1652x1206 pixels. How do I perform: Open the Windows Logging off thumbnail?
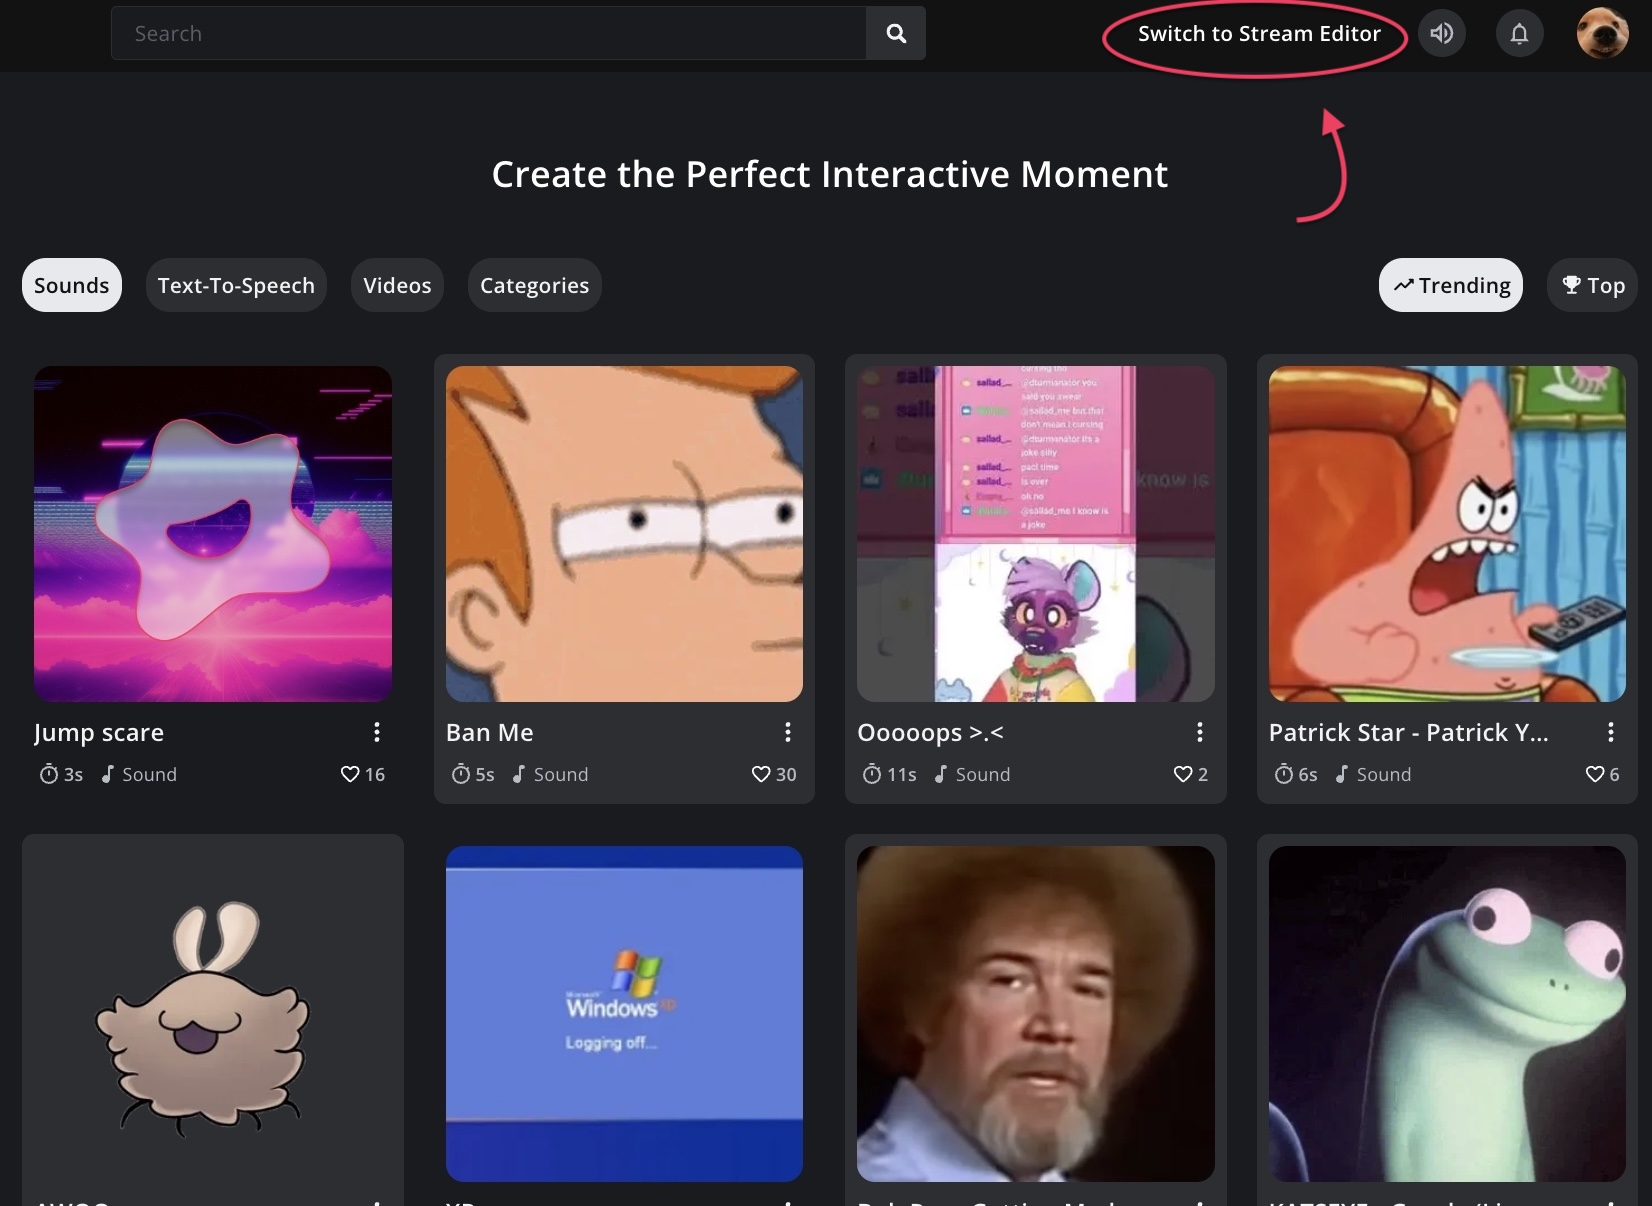point(624,1014)
